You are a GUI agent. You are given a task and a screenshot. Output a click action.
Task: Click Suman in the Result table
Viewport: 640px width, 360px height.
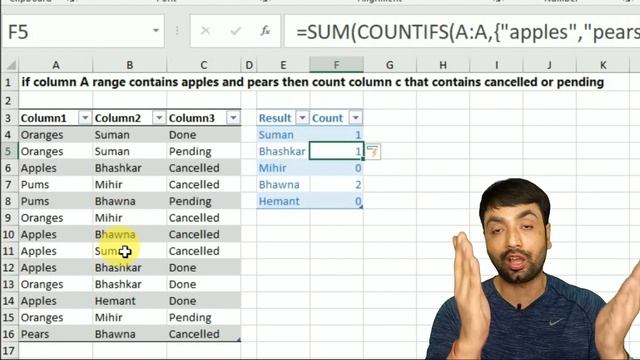tap(276, 135)
